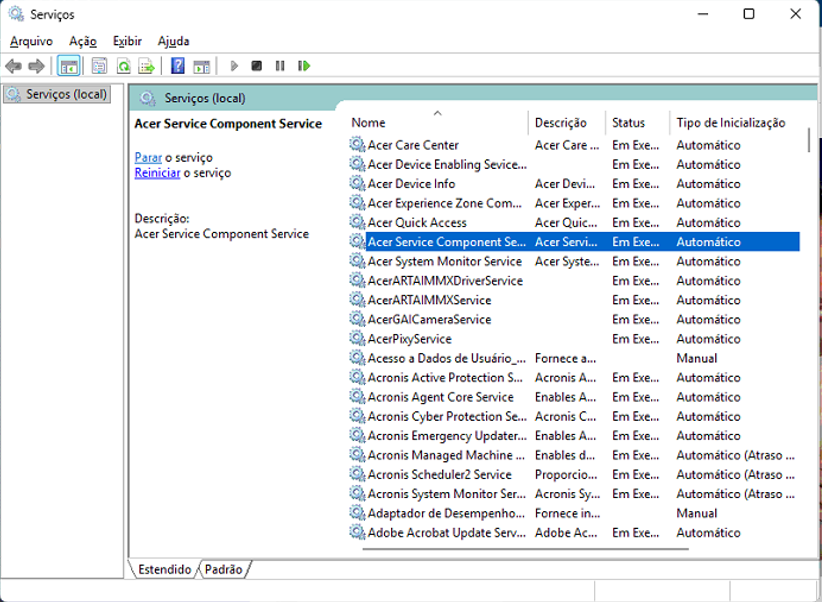
Task: Click the Forward arrow toolbar icon
Action: [x=36, y=66]
